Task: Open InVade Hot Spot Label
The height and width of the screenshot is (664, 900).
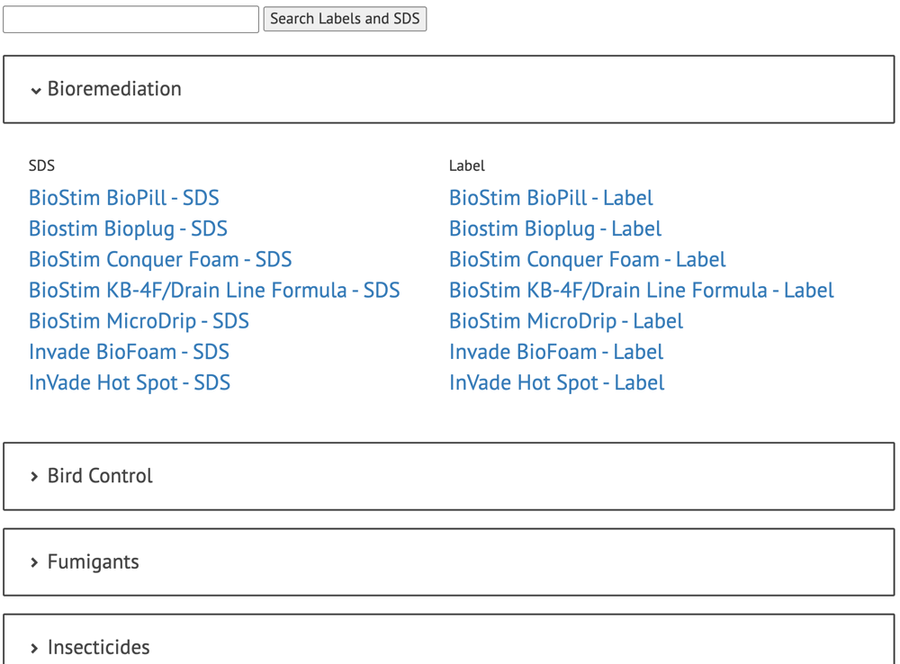Action: tap(557, 383)
